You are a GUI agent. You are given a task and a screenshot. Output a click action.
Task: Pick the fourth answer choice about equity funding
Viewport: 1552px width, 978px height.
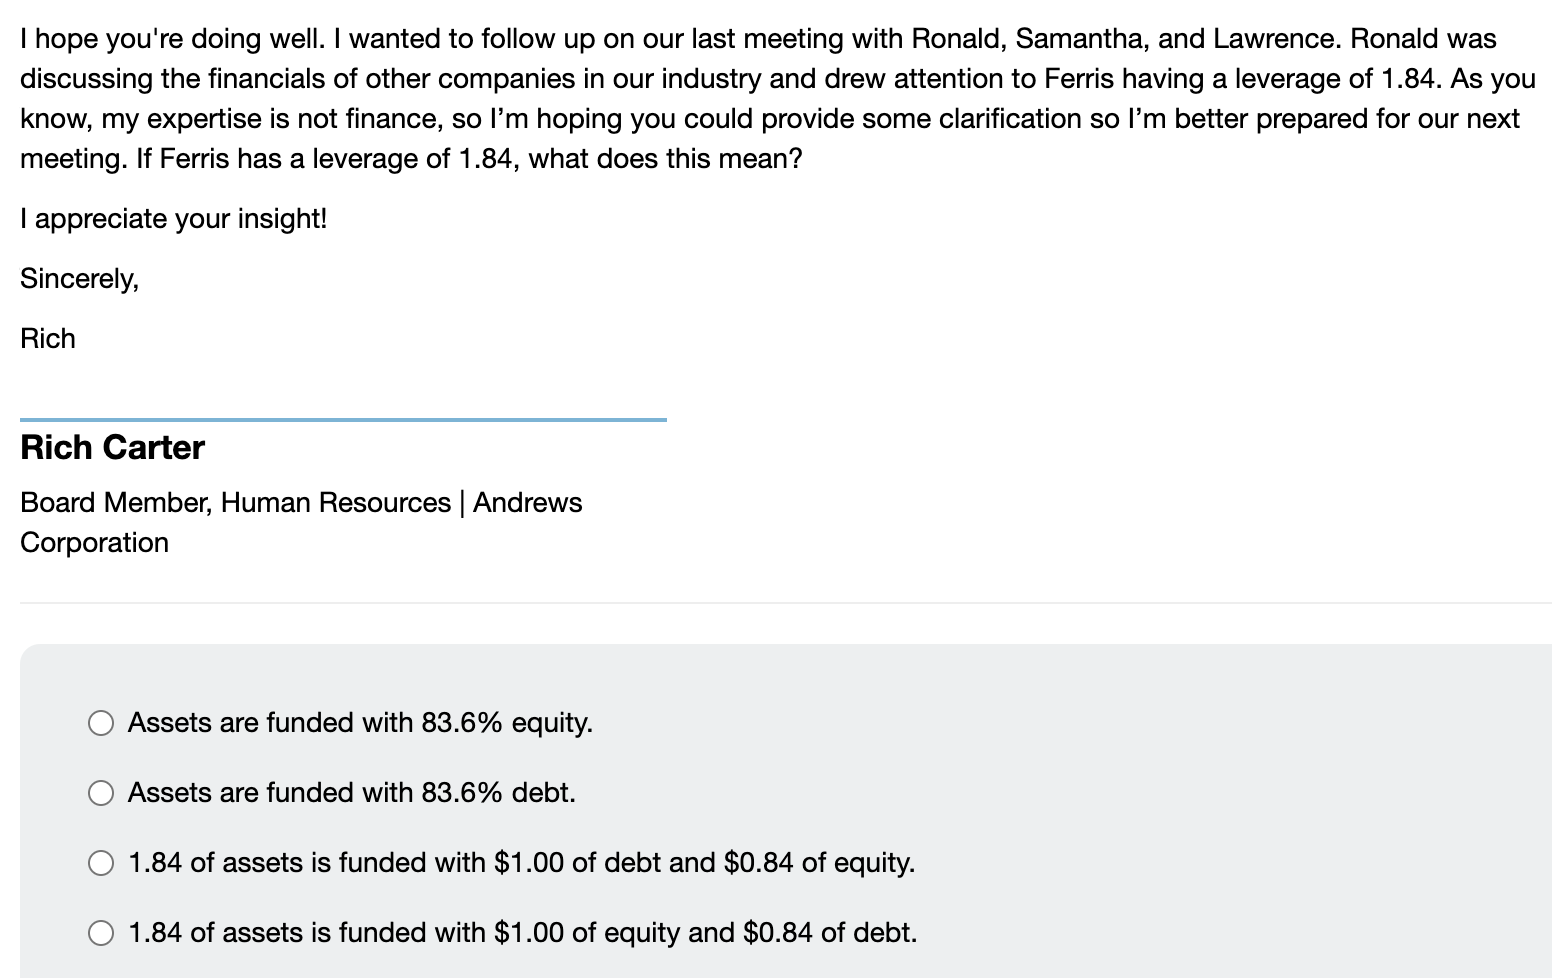[x=520, y=932]
